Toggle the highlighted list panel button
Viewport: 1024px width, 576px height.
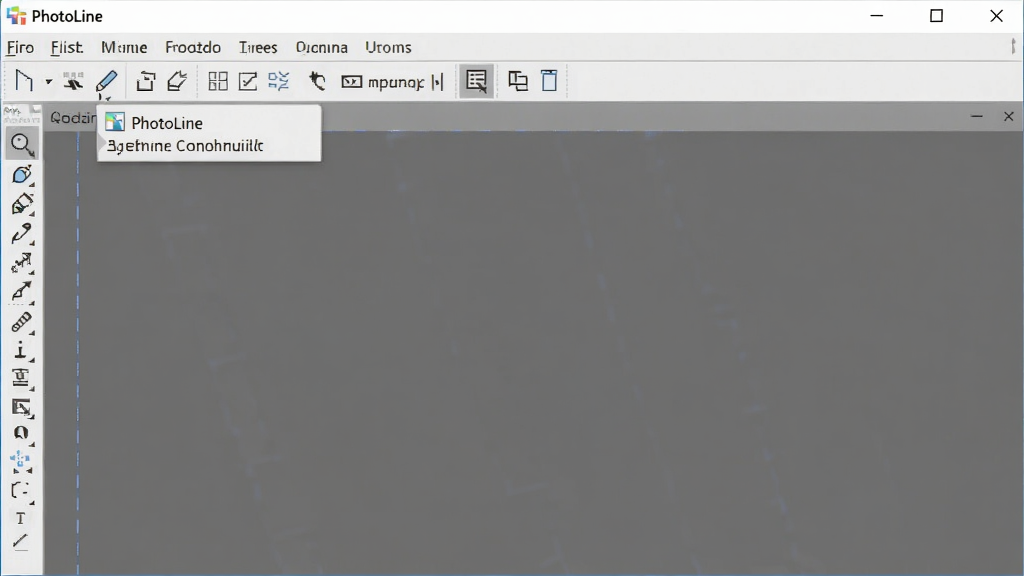[476, 81]
